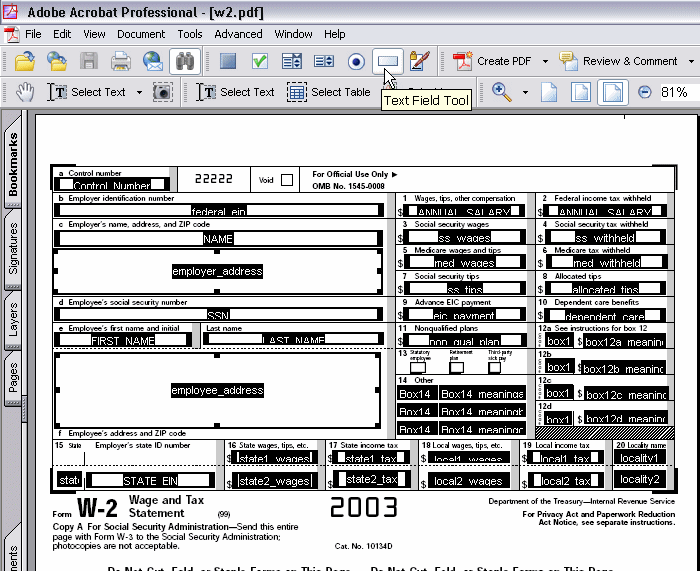Click the Fit Width page icon

pos(612,92)
